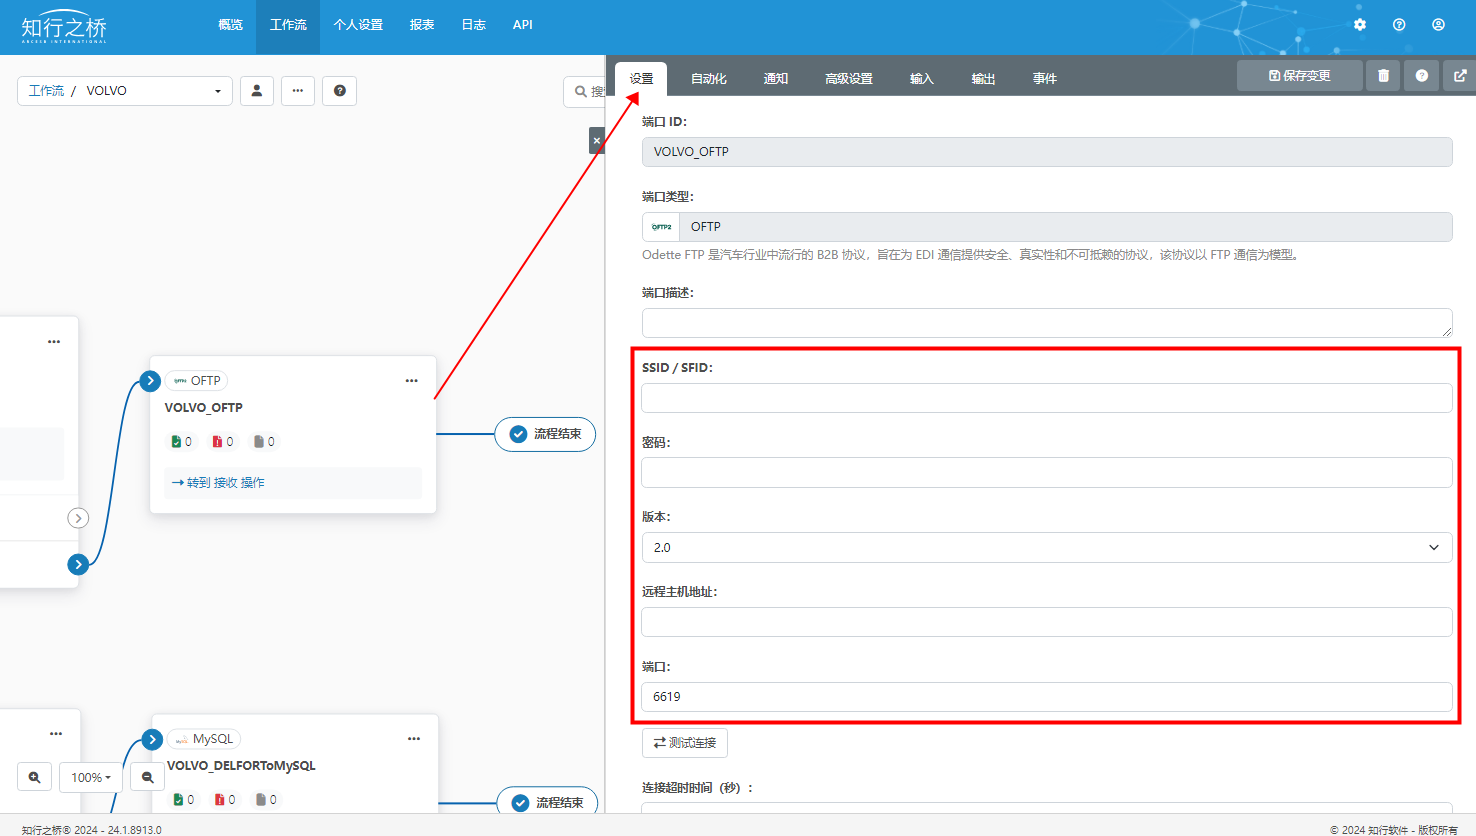
Task: Open the 100% zoom level dropdown
Action: pos(91,777)
